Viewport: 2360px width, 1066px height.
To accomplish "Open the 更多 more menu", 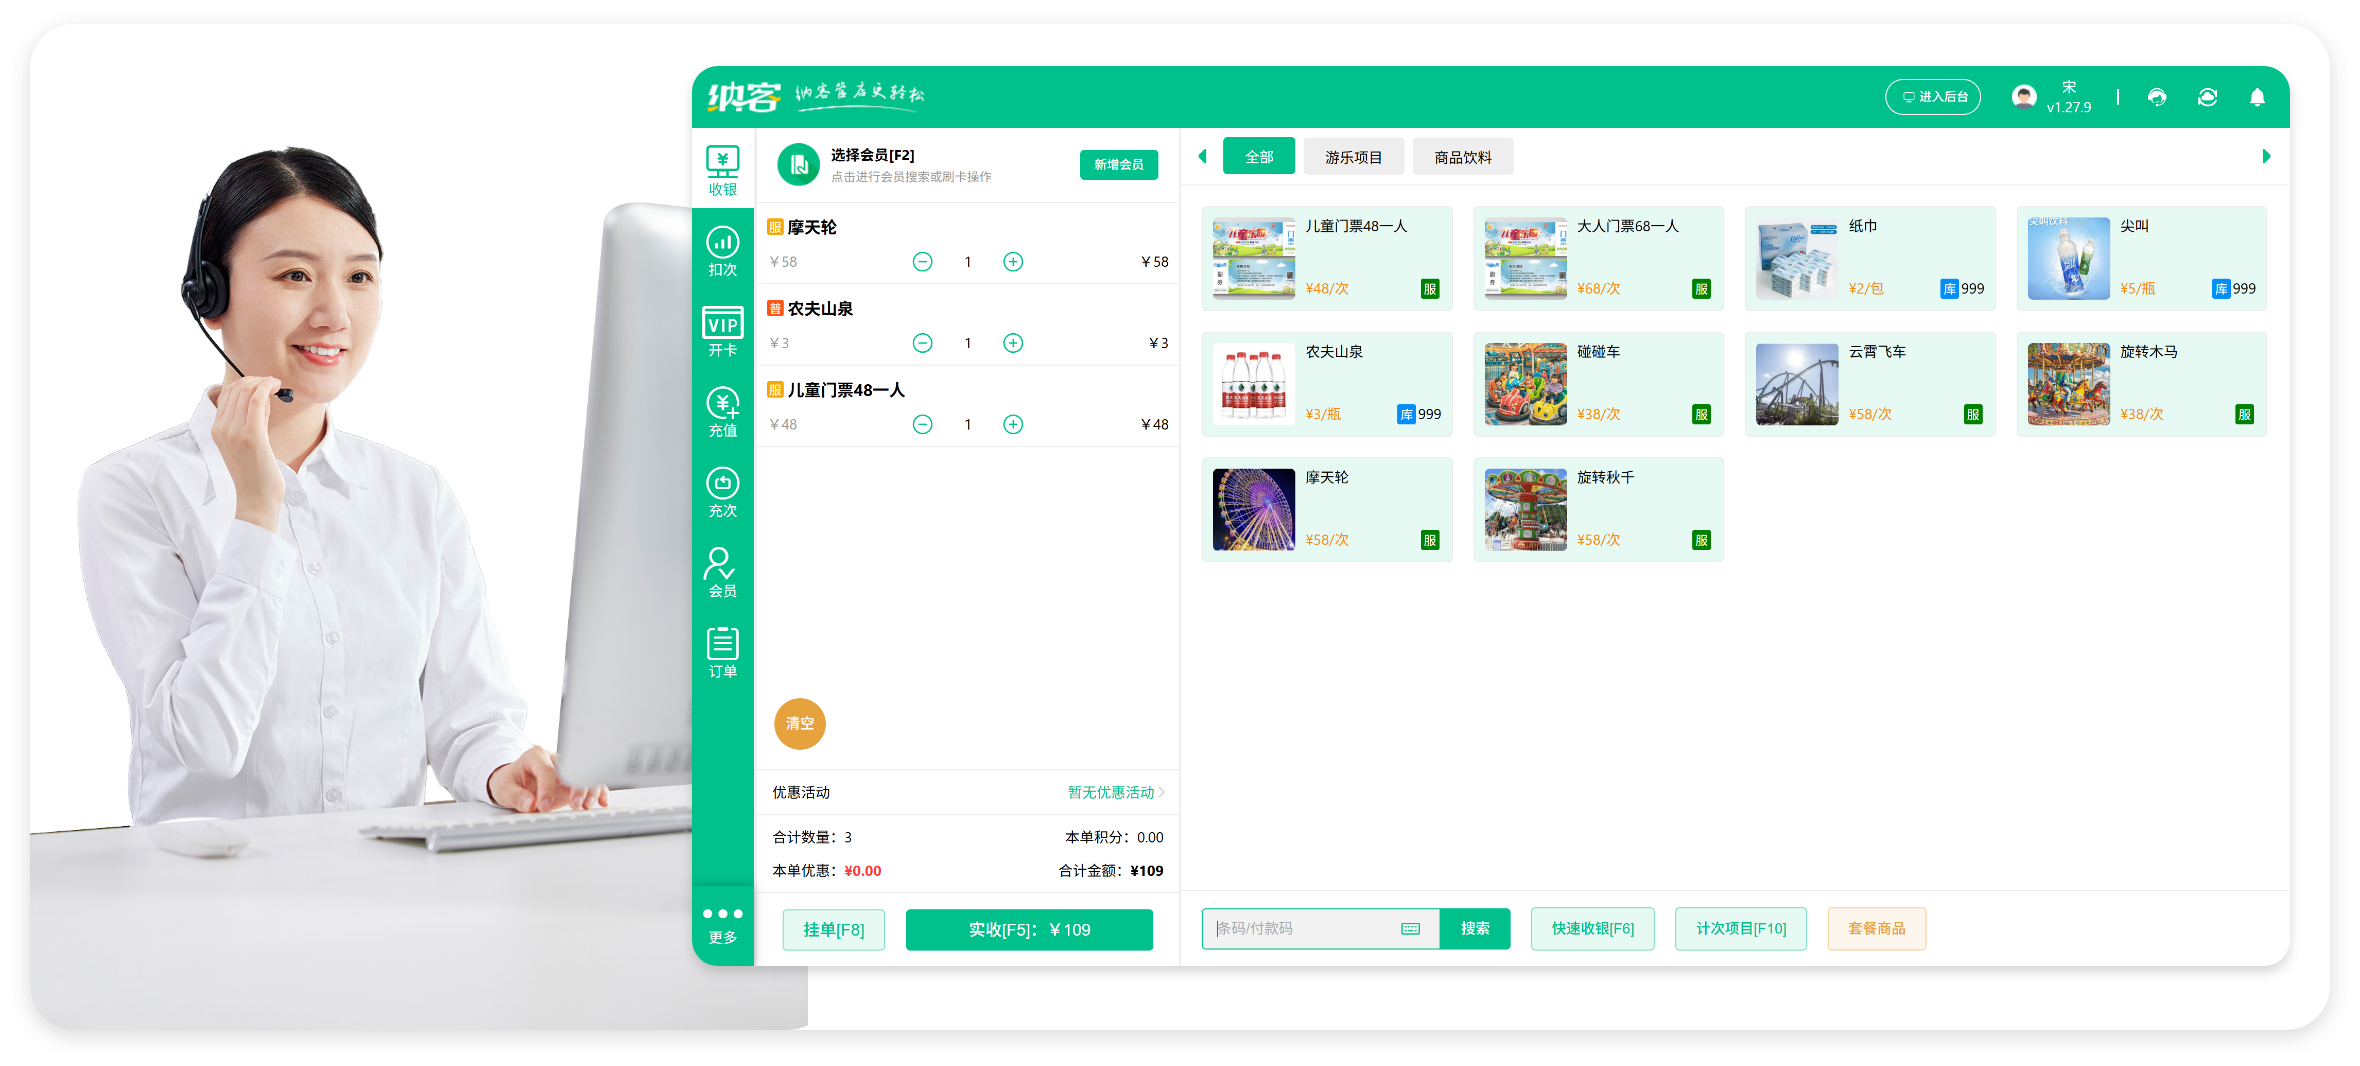I will tap(722, 924).
